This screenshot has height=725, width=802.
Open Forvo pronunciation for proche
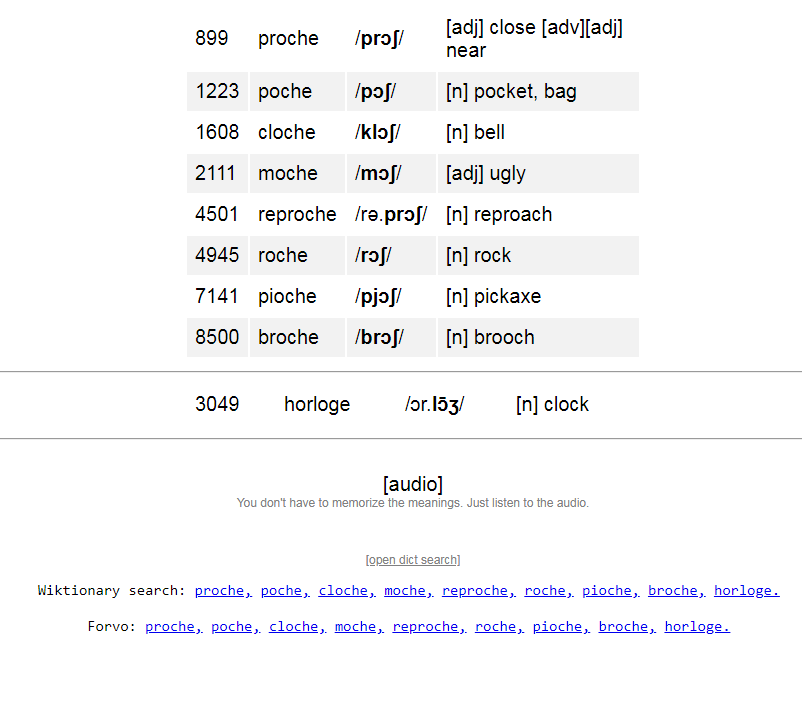(173, 626)
